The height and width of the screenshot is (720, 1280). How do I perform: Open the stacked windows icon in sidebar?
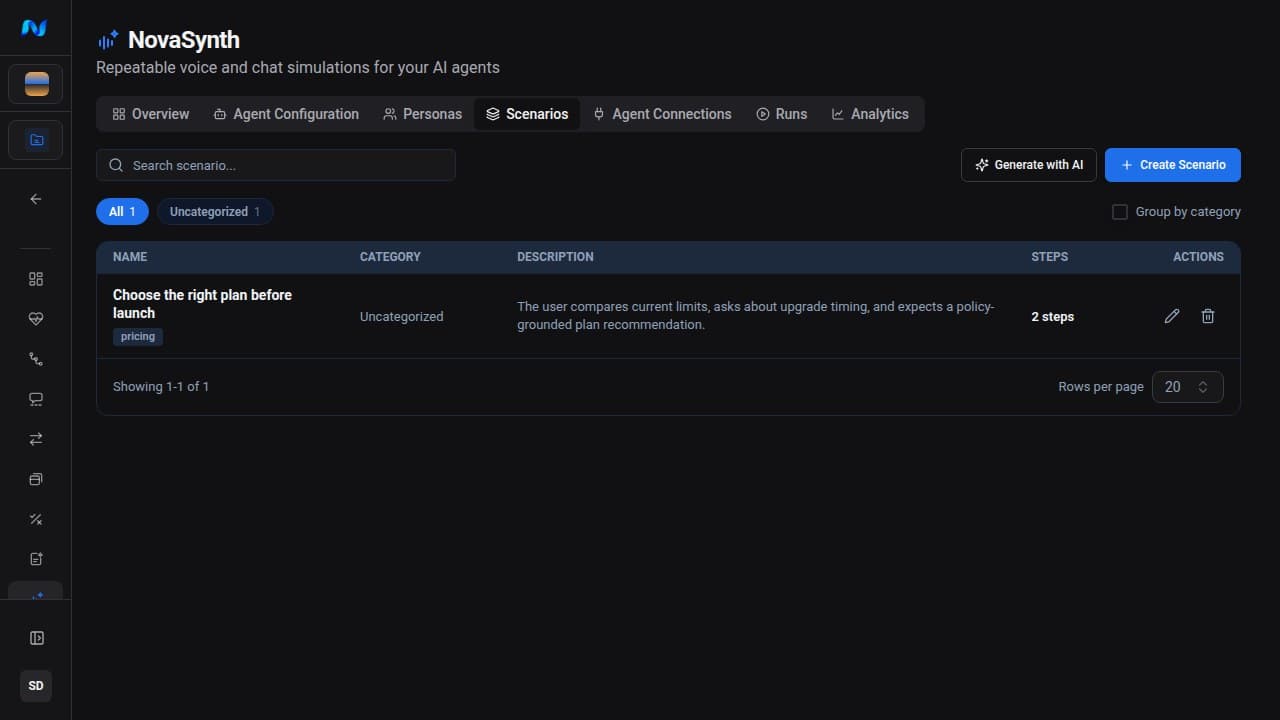tap(36, 479)
